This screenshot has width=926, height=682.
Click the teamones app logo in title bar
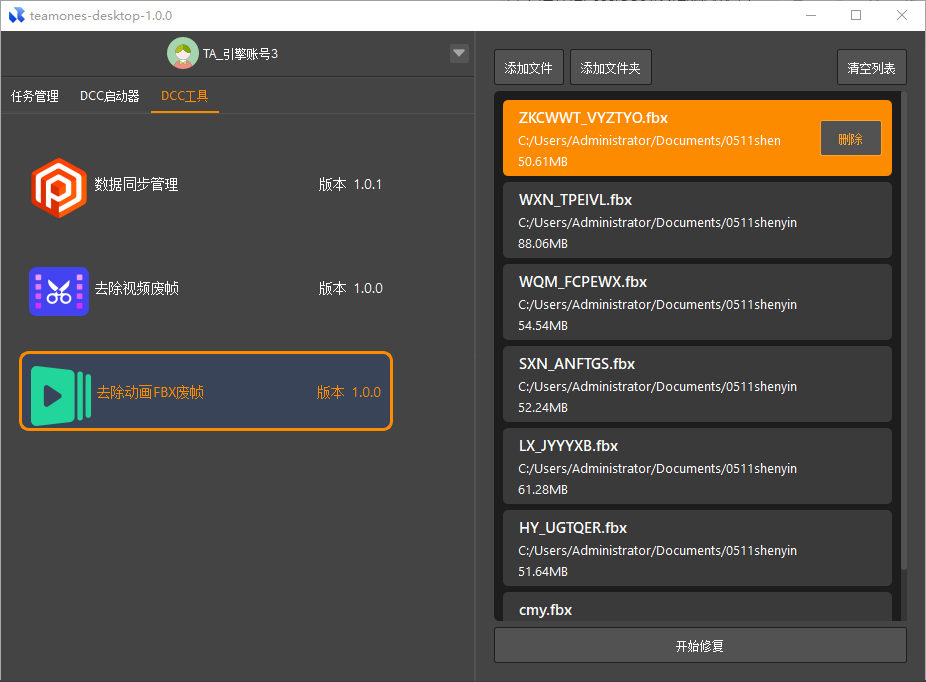16,15
